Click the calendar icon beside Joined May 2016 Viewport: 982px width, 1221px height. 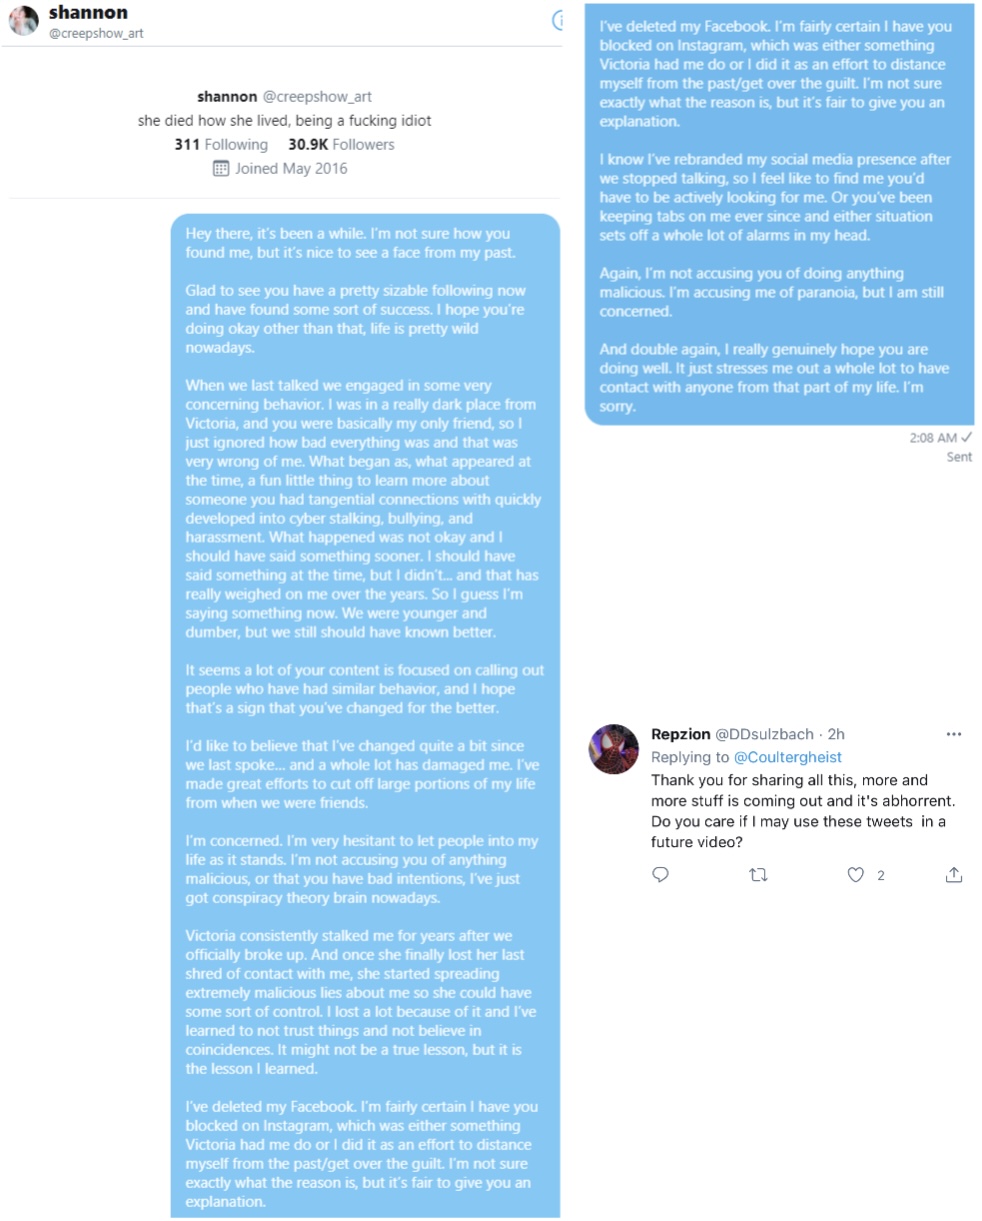tap(221, 168)
